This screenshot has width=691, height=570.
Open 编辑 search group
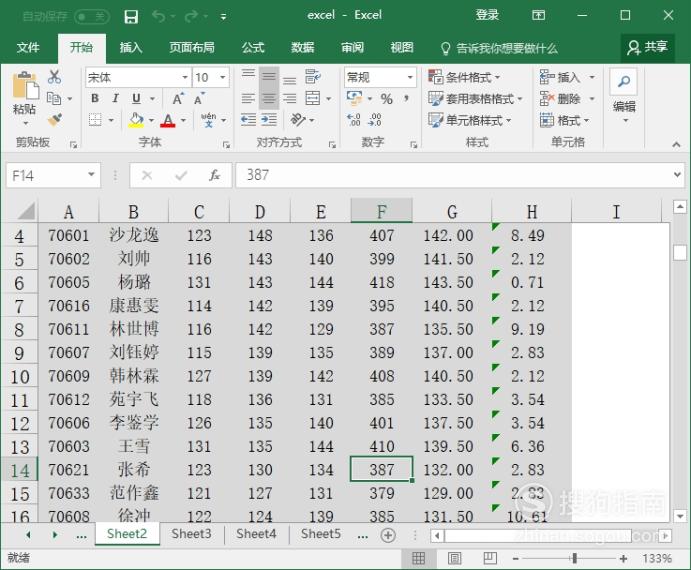click(x=624, y=95)
